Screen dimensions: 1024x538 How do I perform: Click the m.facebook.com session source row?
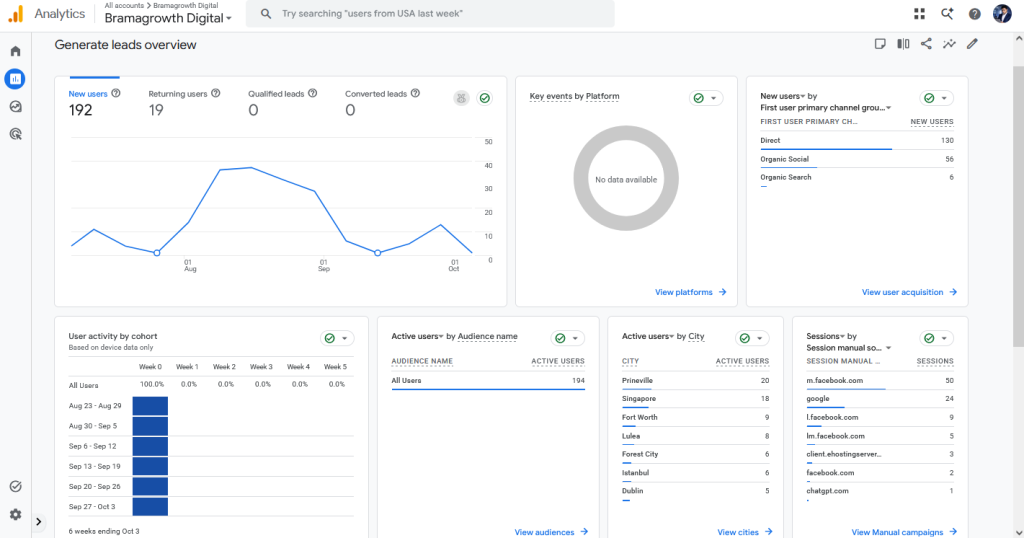point(880,381)
